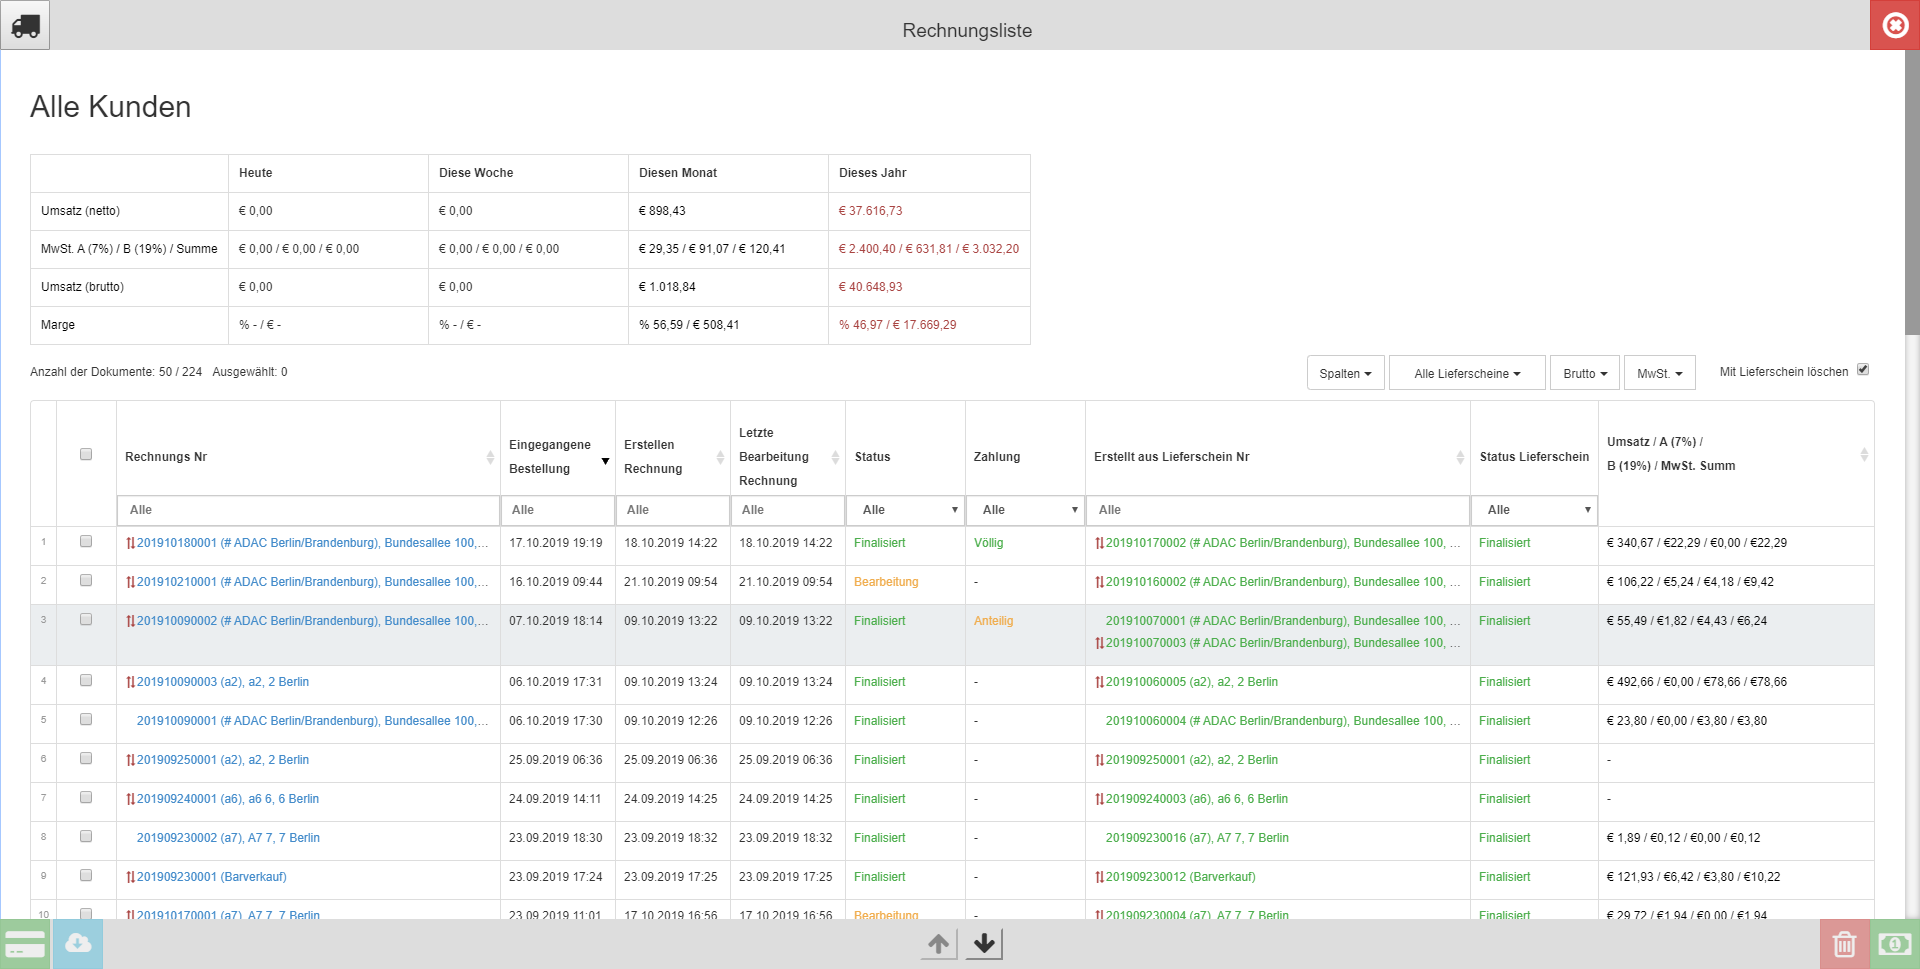Click the down arrow button
The image size is (1920, 969).
pos(984,944)
